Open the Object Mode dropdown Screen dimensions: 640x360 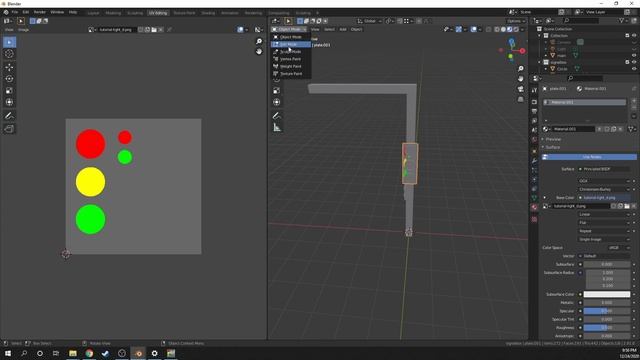point(289,29)
